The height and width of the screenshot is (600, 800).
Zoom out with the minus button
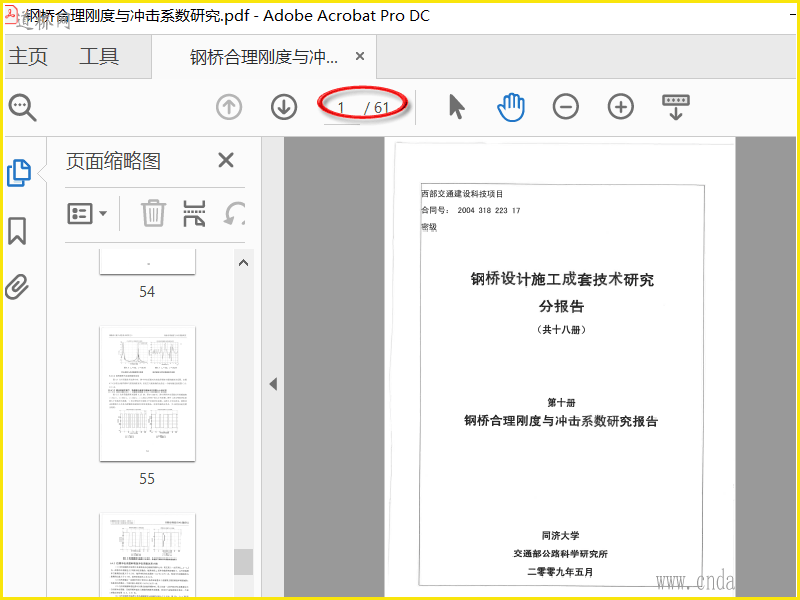pyautogui.click(x=565, y=107)
